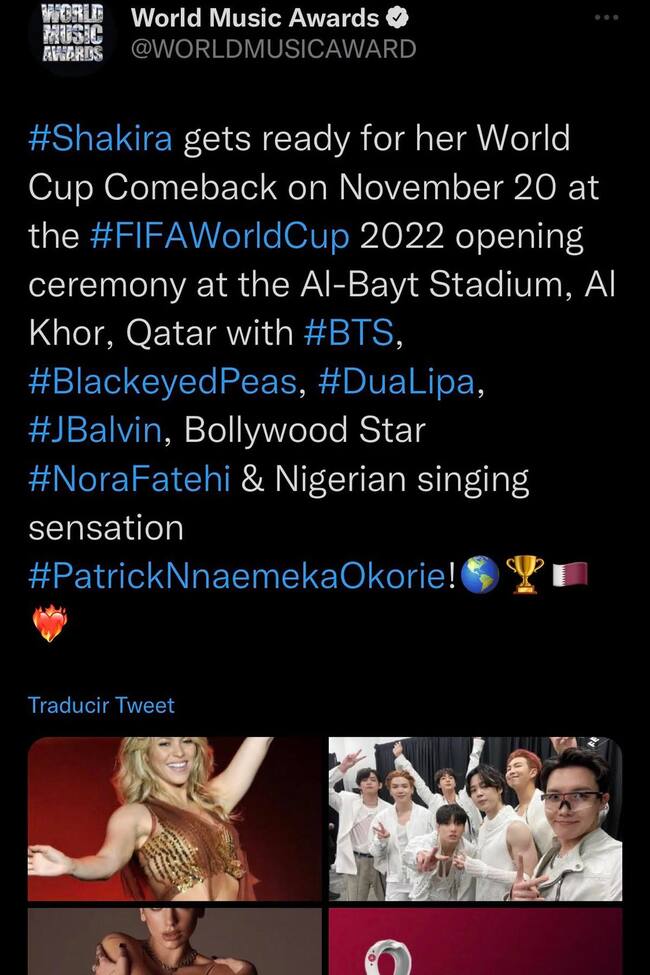The height and width of the screenshot is (975, 650).
Task: Open the #FIFAWorldCup hashtag
Action: [x=220, y=236]
